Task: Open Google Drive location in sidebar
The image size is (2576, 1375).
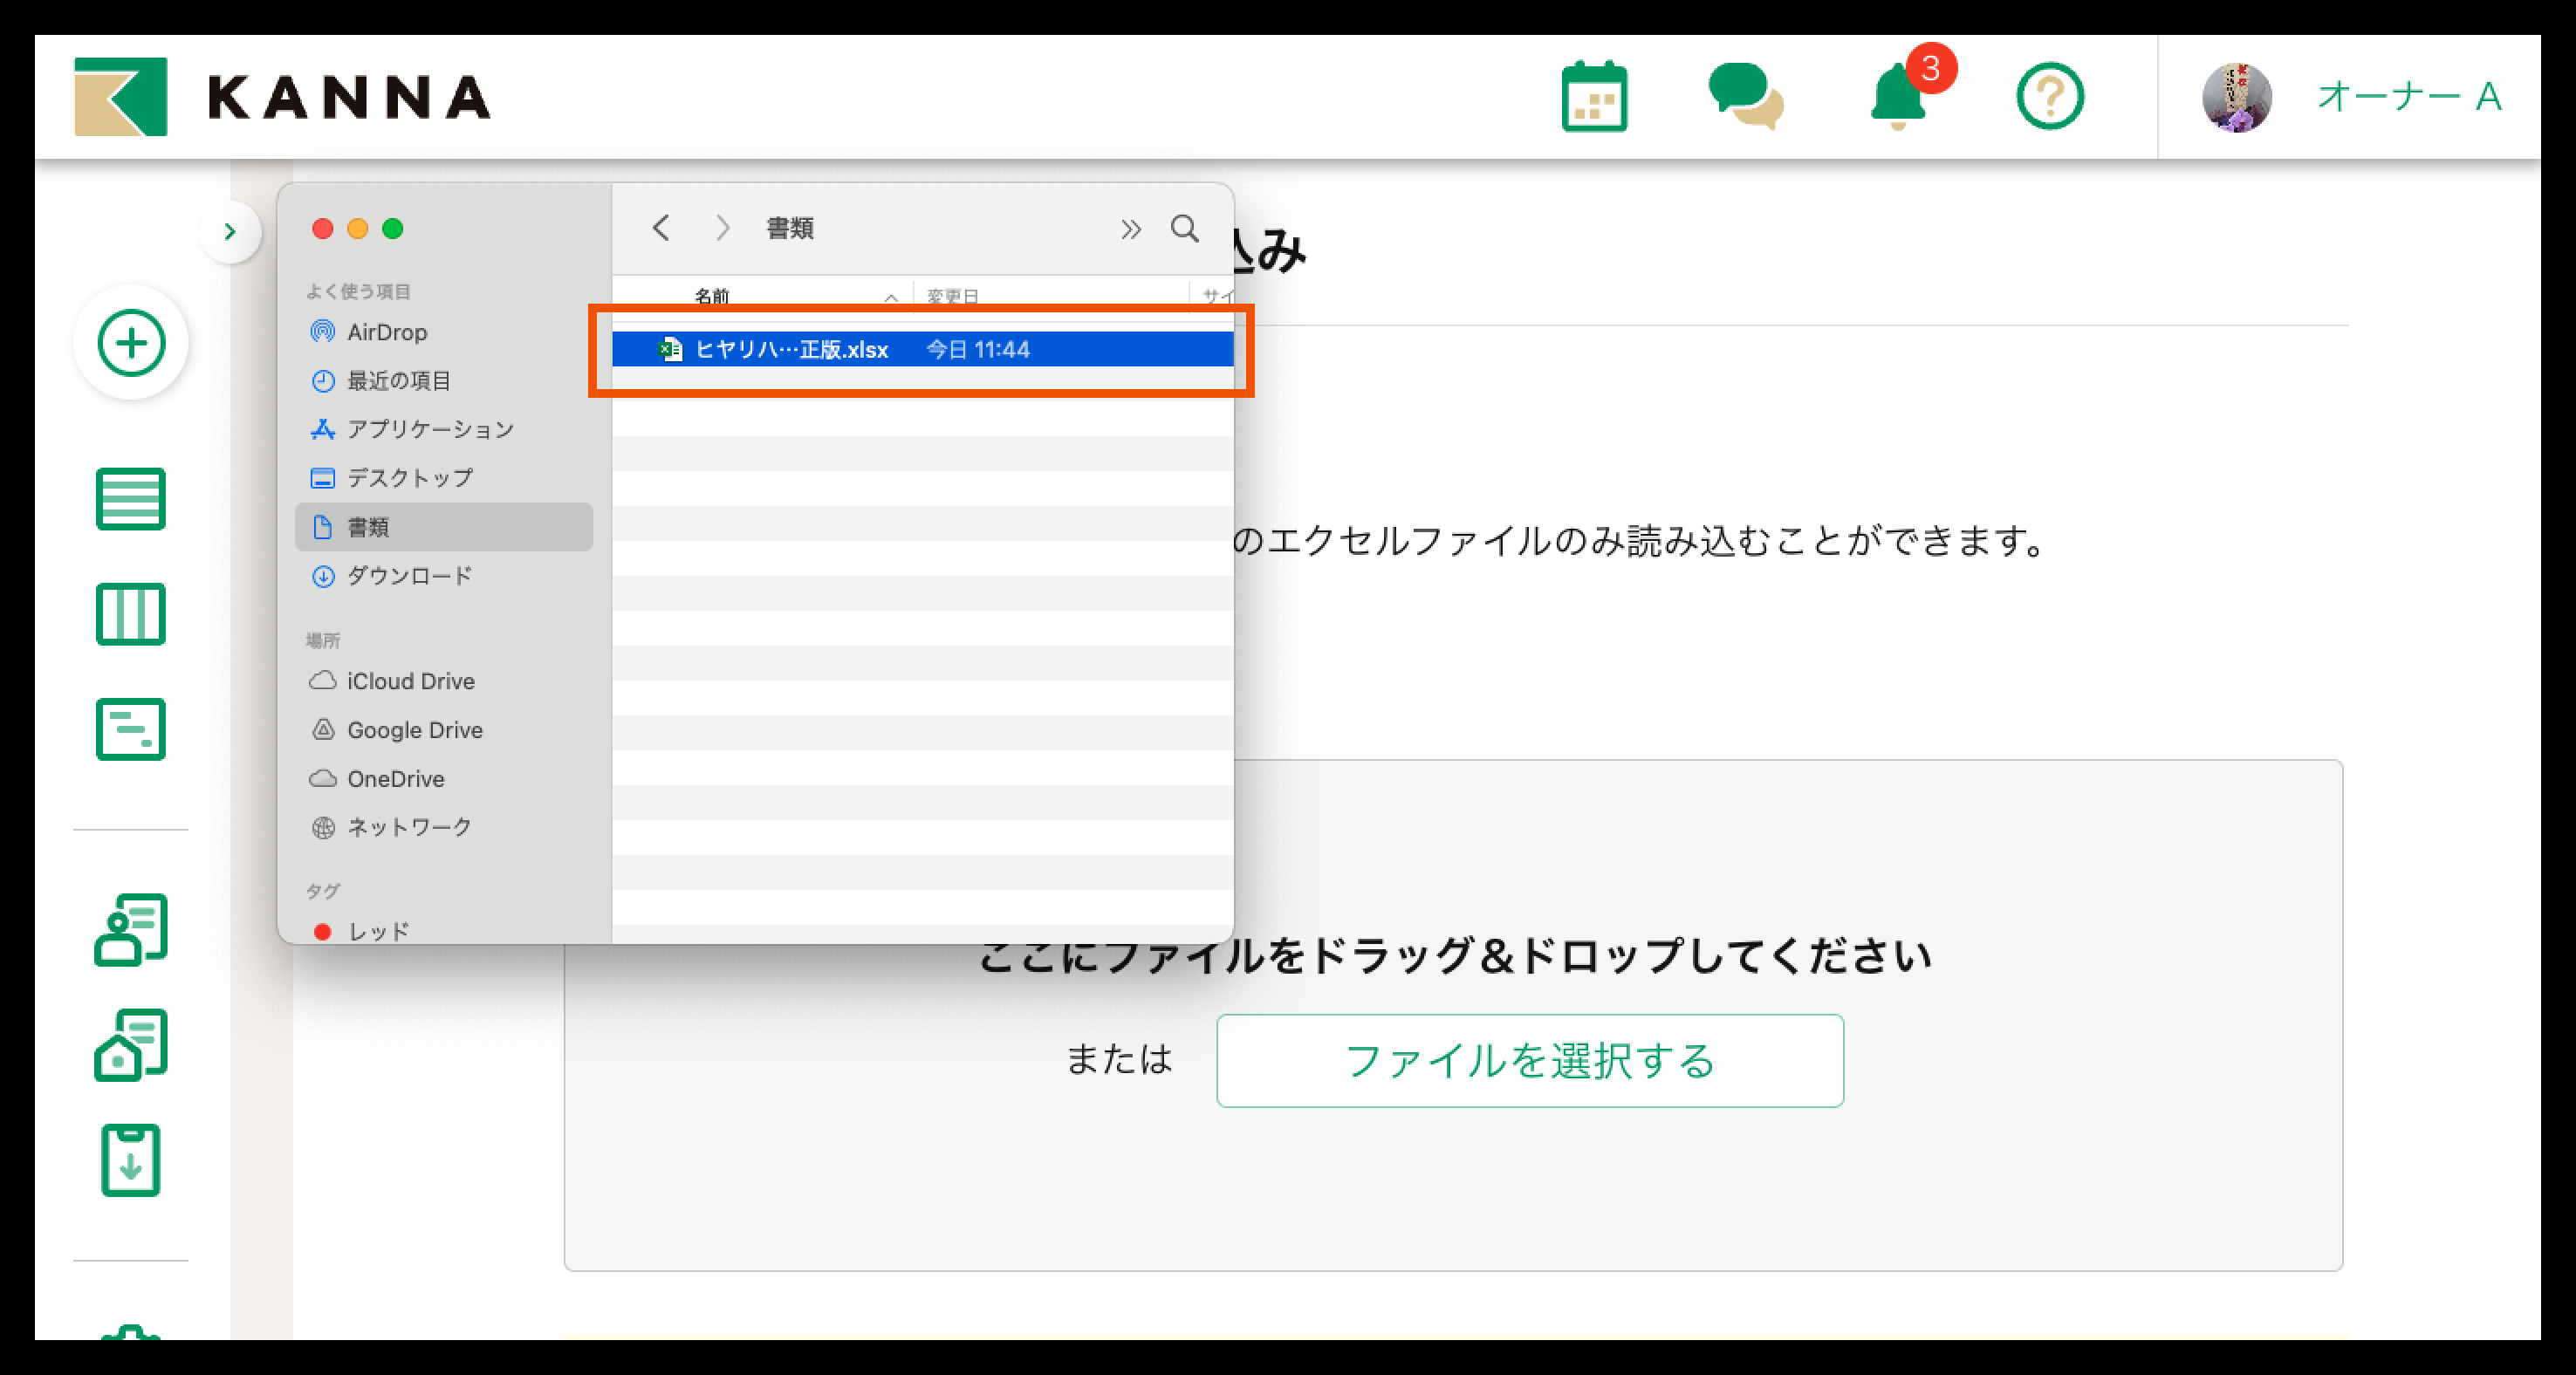Action: pos(414,730)
